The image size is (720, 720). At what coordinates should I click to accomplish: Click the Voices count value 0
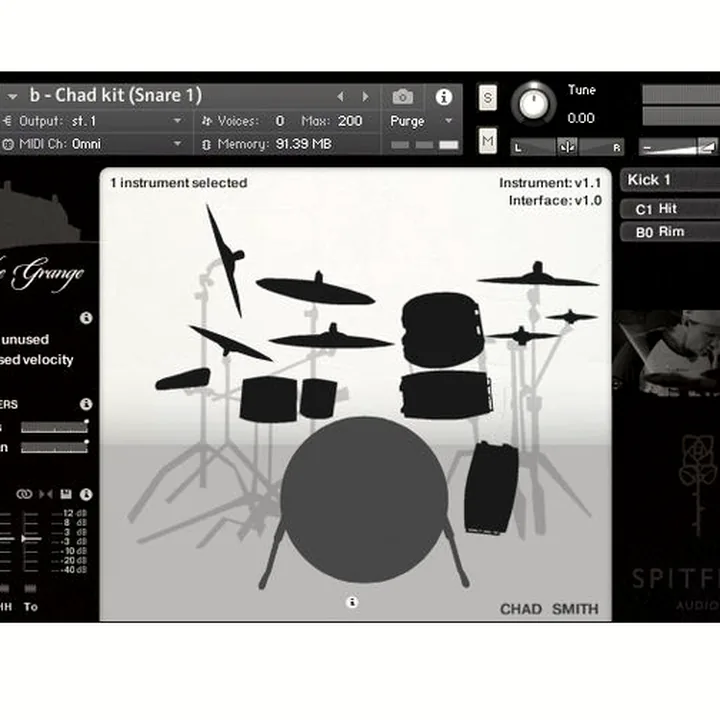[280, 121]
